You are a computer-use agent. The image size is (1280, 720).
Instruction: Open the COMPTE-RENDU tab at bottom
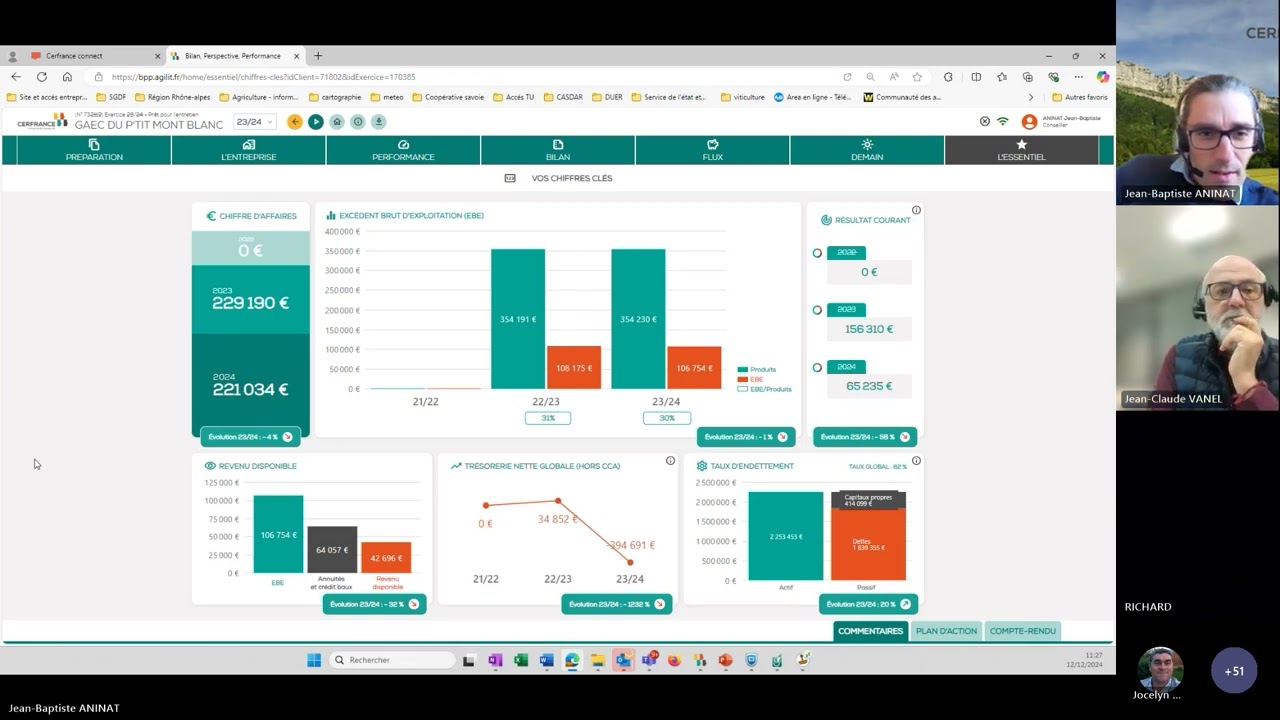pos(1022,631)
